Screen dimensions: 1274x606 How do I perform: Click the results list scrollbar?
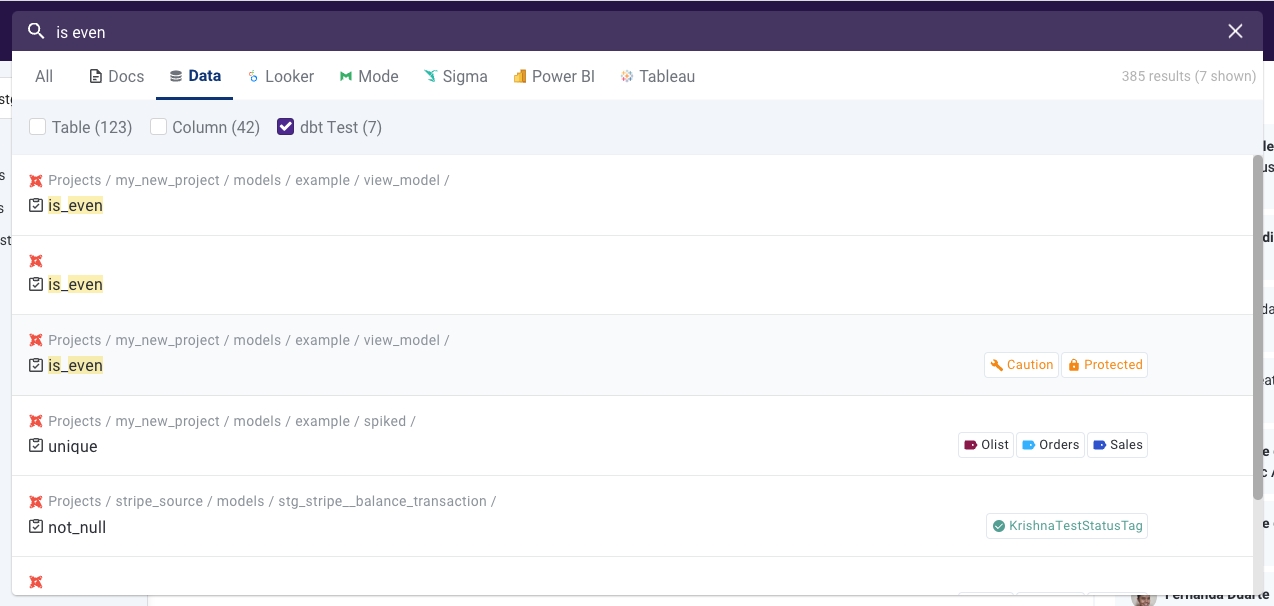click(1257, 330)
